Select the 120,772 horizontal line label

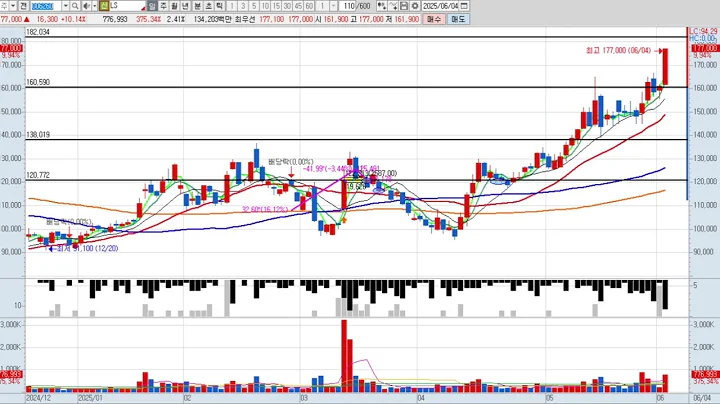click(38, 175)
